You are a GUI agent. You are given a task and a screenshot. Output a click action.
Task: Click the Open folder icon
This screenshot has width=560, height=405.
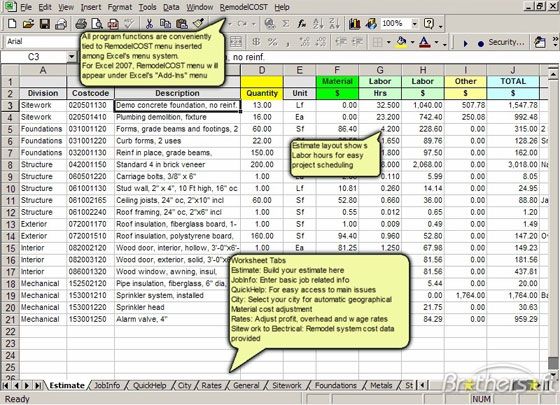pyautogui.click(x=28, y=24)
